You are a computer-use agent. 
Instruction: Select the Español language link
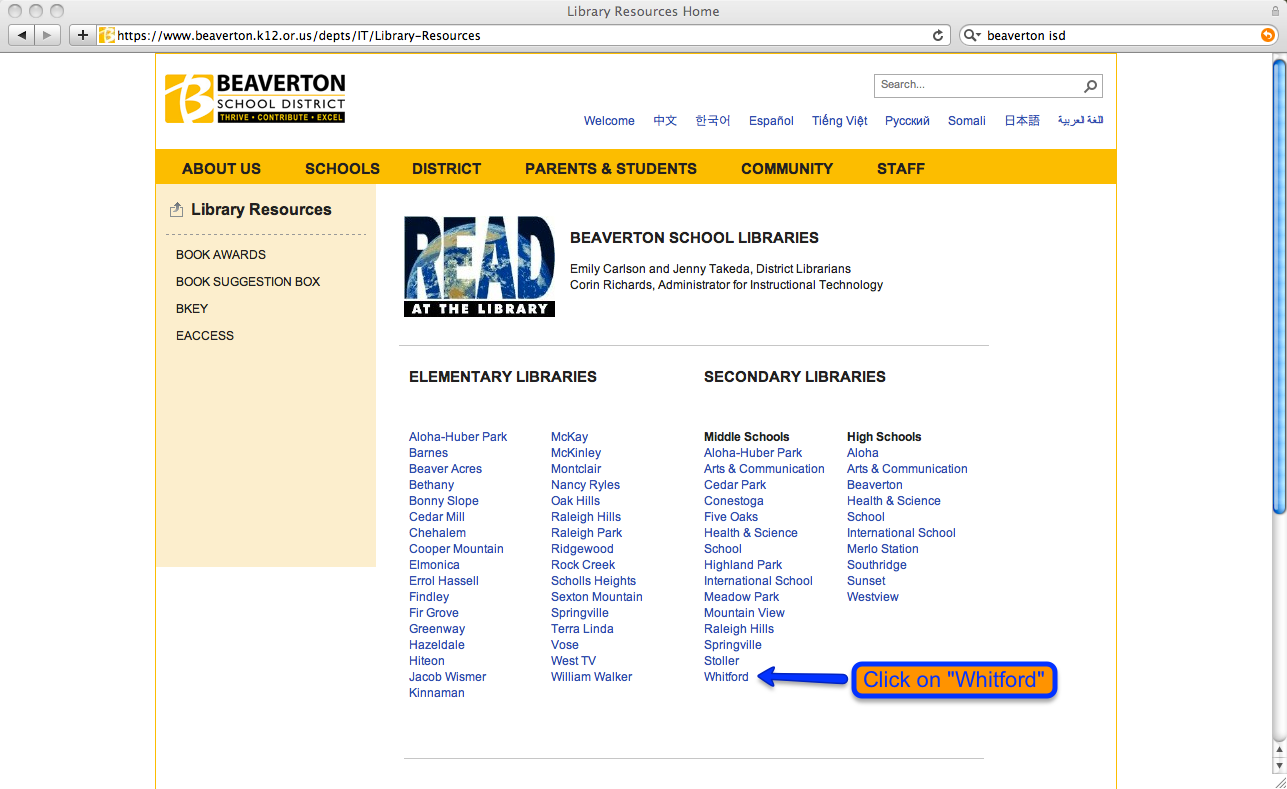[770, 120]
